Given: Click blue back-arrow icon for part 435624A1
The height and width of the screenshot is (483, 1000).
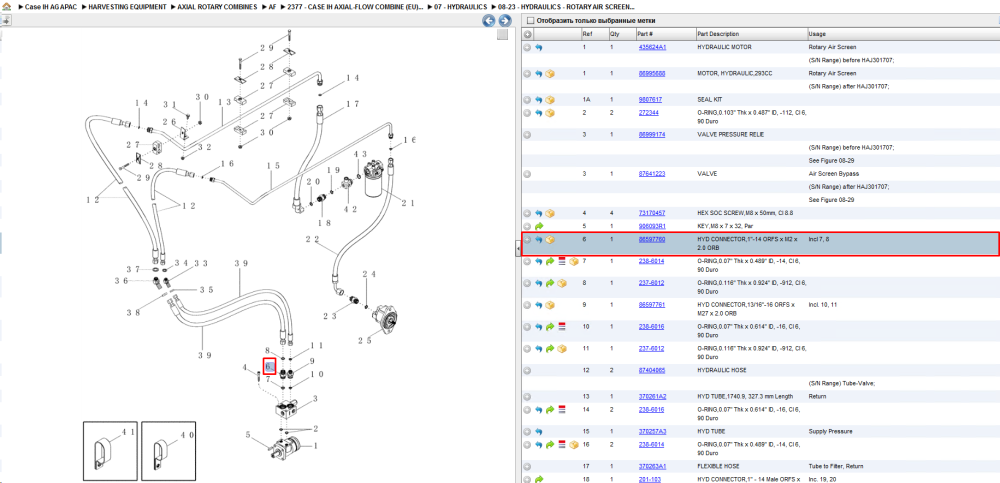Looking at the screenshot, I should pyautogui.click(x=539, y=47).
